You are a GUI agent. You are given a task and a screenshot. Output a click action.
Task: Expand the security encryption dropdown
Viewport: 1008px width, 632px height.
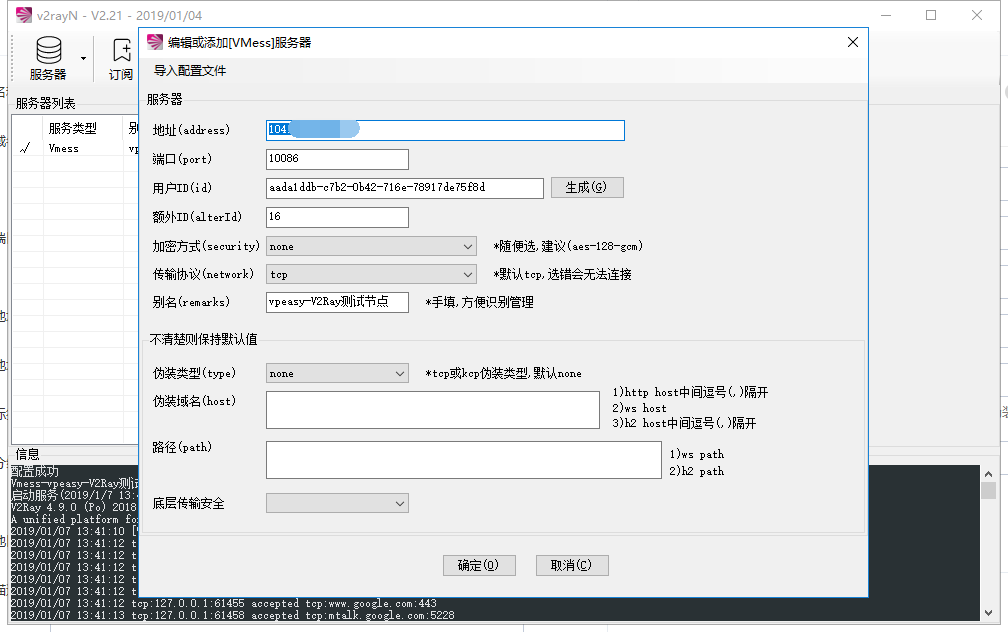click(x=371, y=246)
